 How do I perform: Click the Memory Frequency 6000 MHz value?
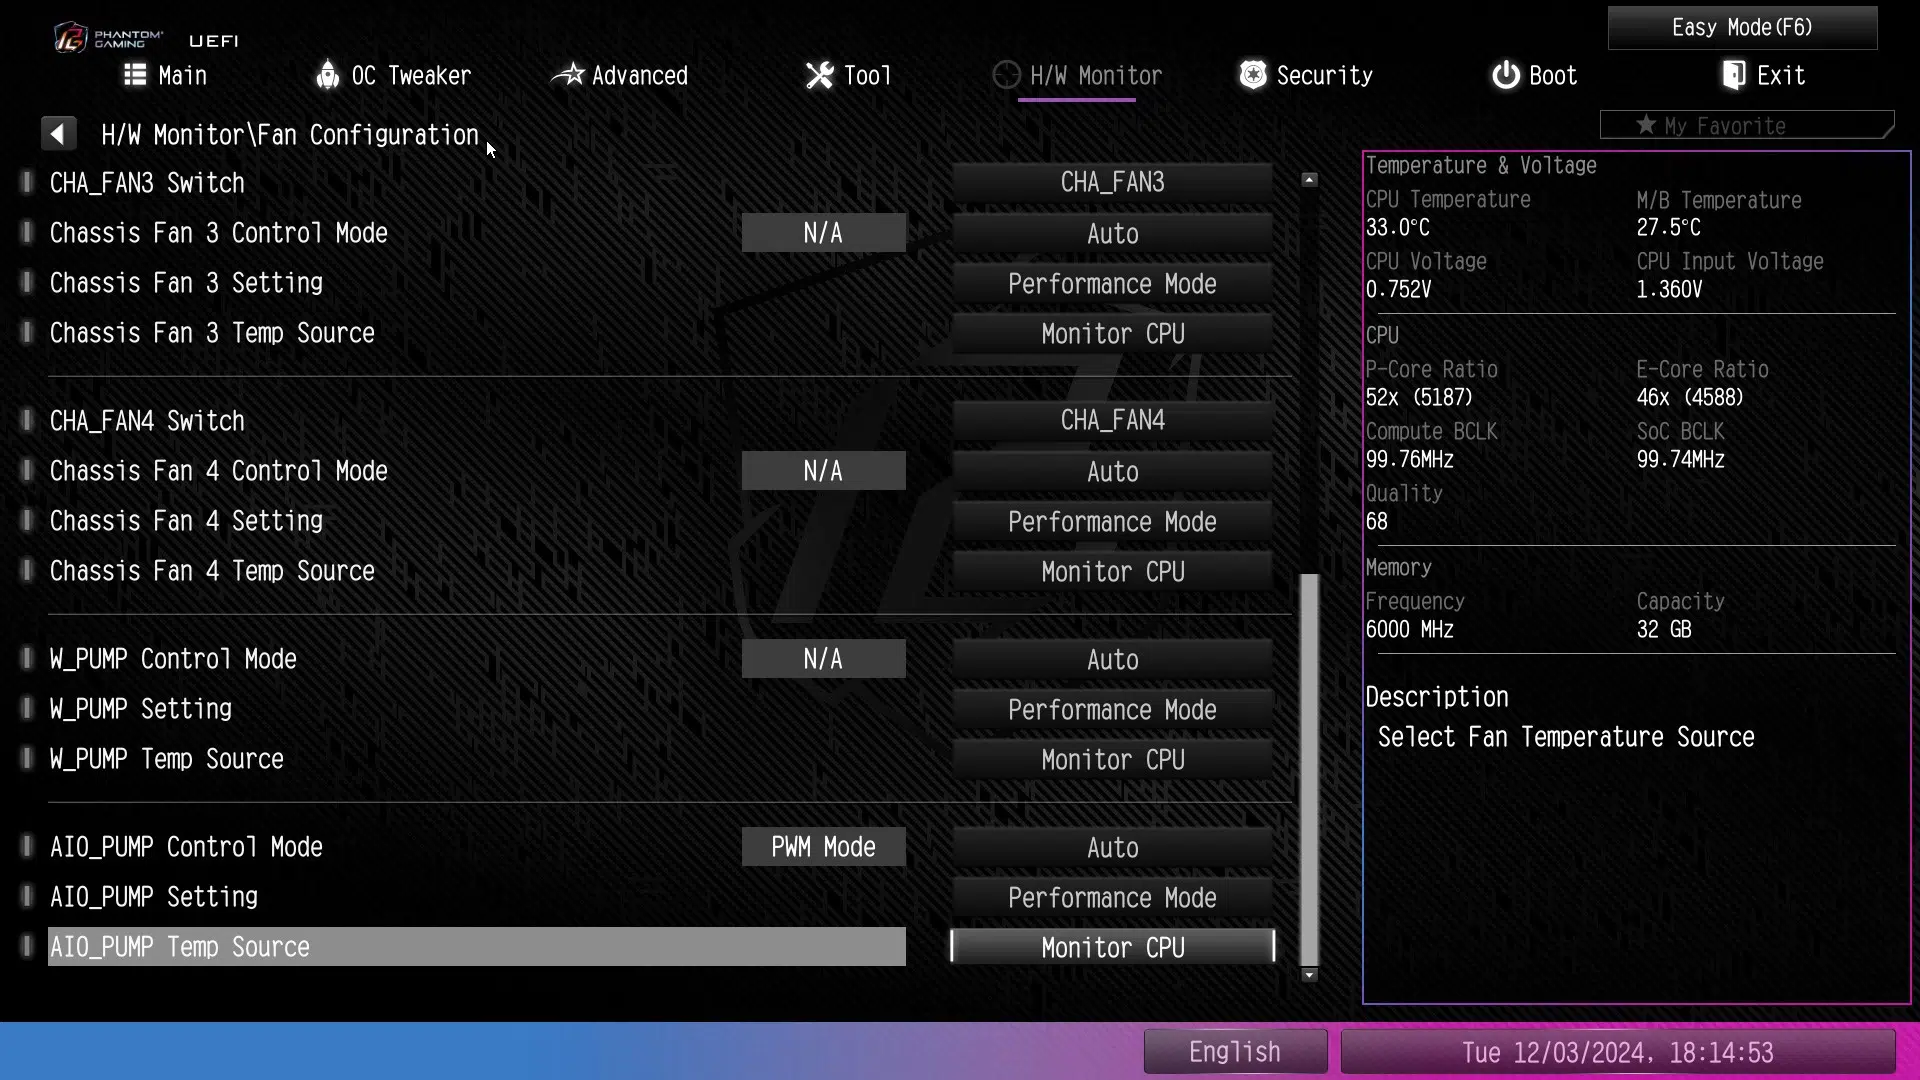click(1410, 629)
